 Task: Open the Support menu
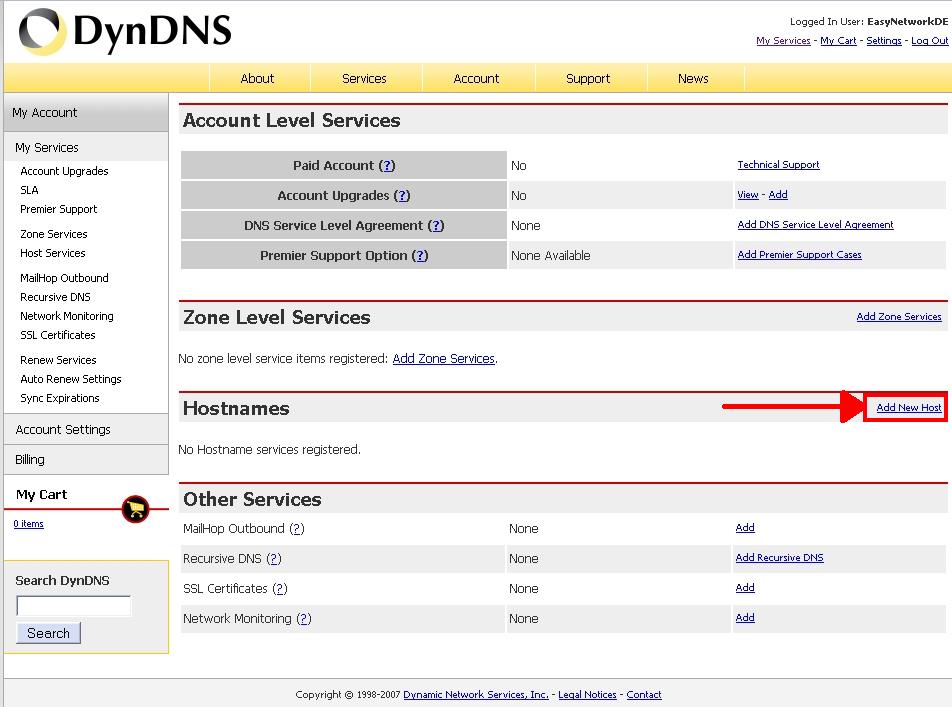(588, 78)
